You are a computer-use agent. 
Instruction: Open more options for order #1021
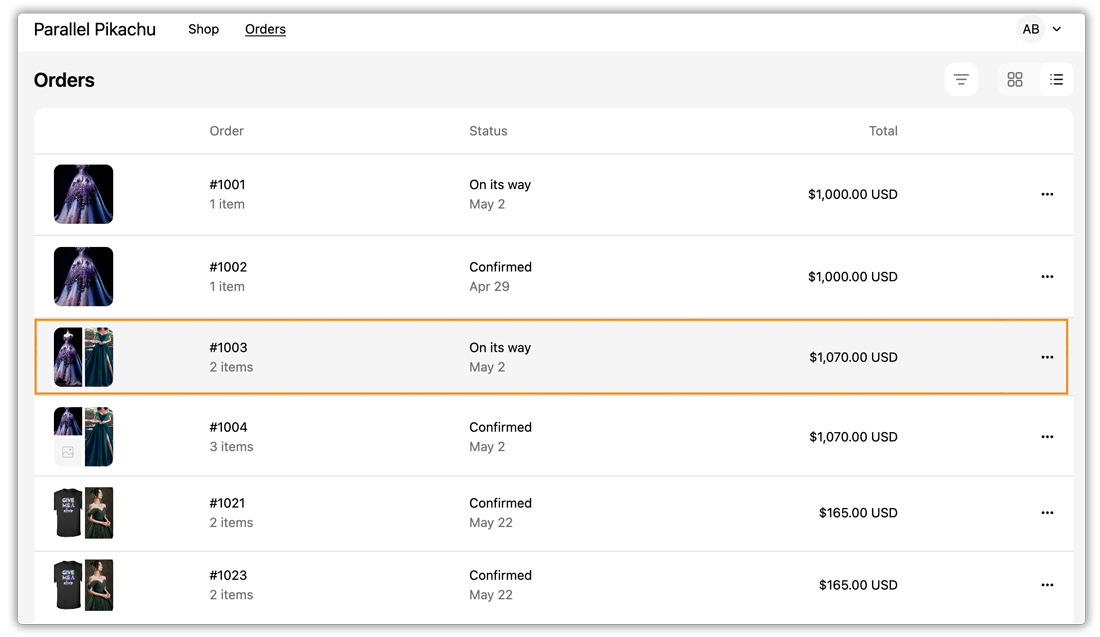[x=1047, y=513]
